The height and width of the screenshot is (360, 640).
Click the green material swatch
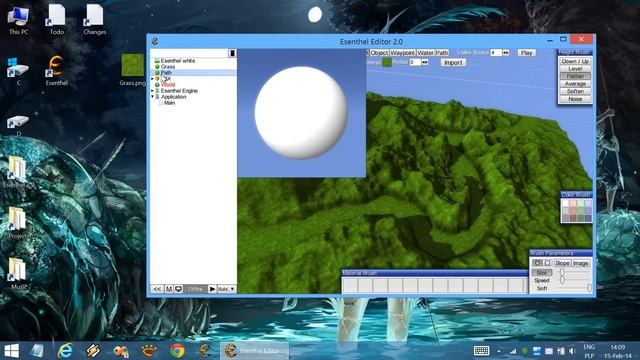coord(387,62)
